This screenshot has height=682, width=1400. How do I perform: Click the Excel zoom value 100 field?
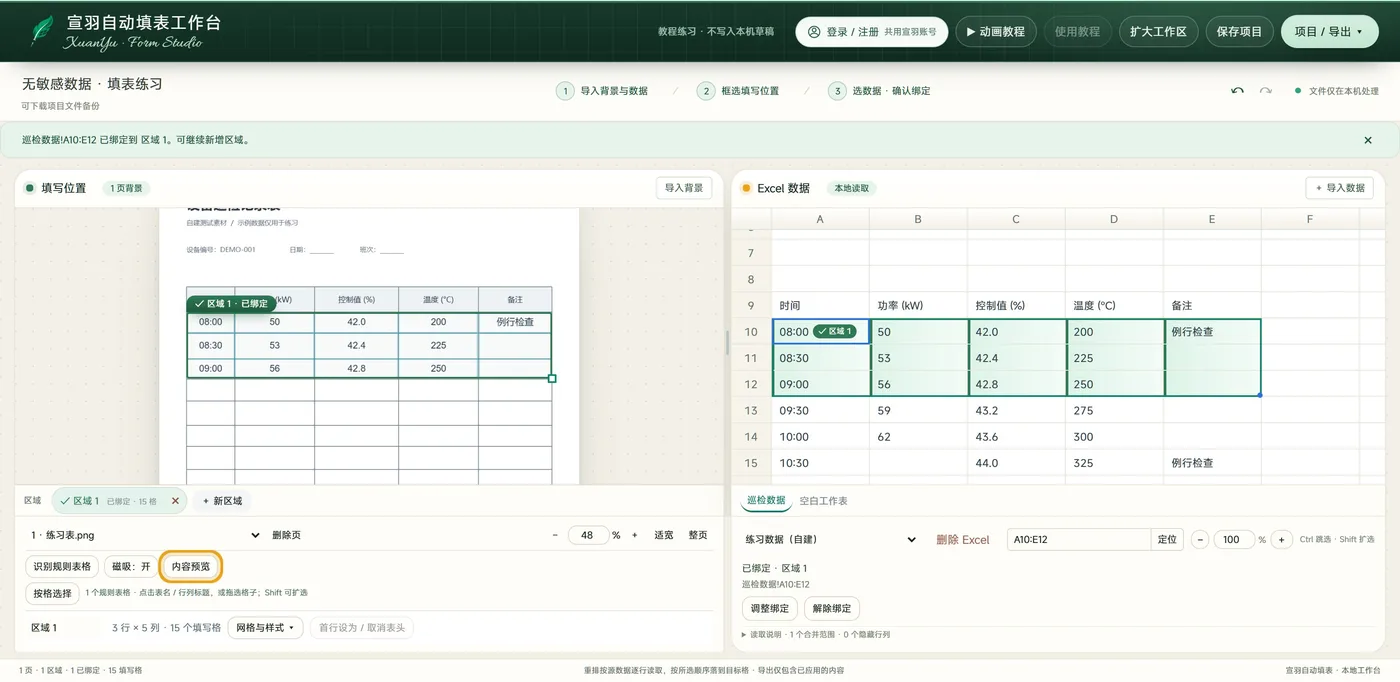pos(1232,539)
